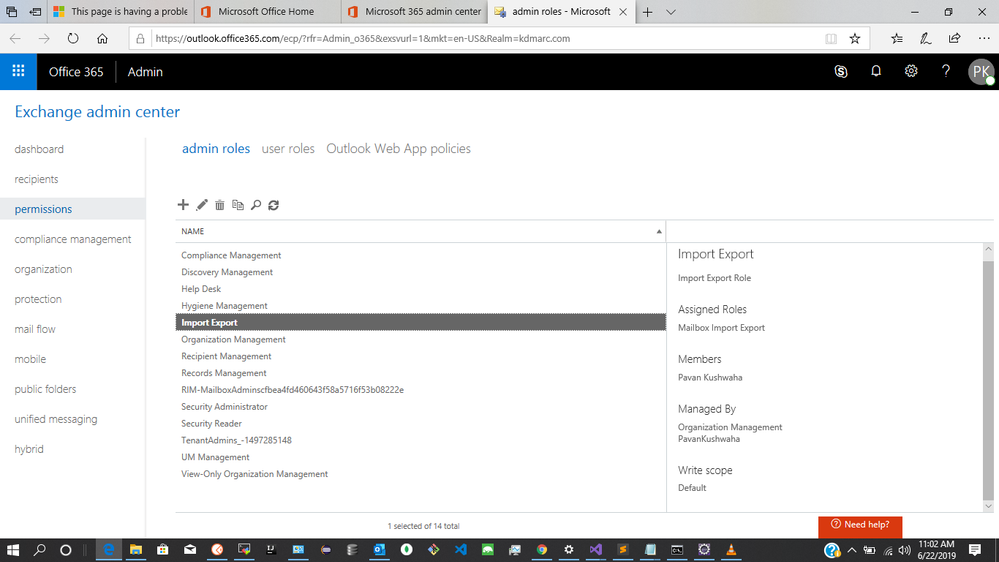Copy the selected role group
This screenshot has height=562, width=999.
coord(238,205)
